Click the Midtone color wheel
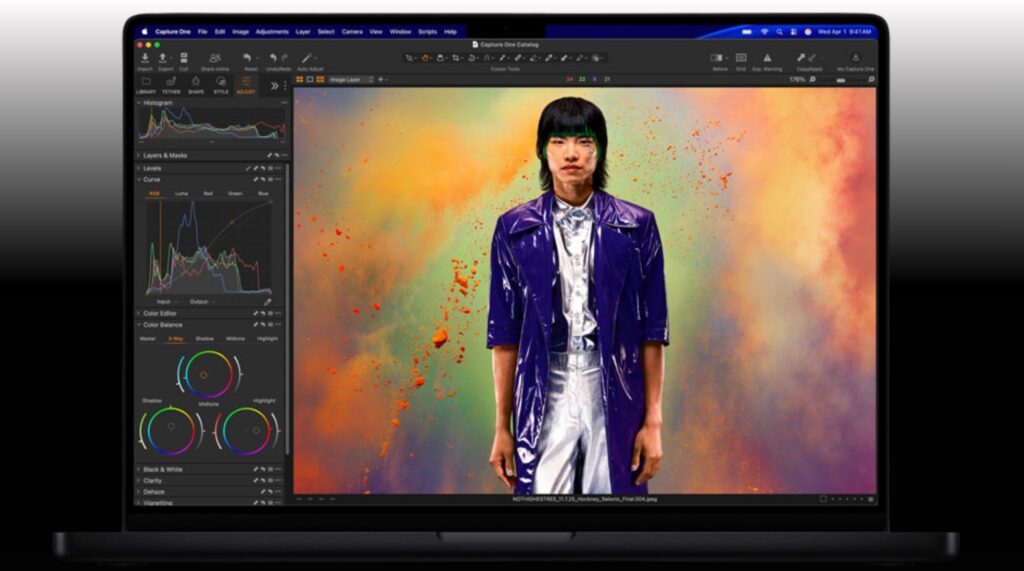 coord(209,374)
